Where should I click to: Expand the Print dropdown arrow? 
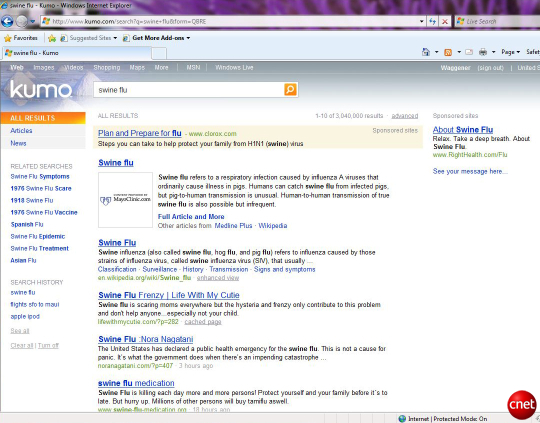(494, 52)
